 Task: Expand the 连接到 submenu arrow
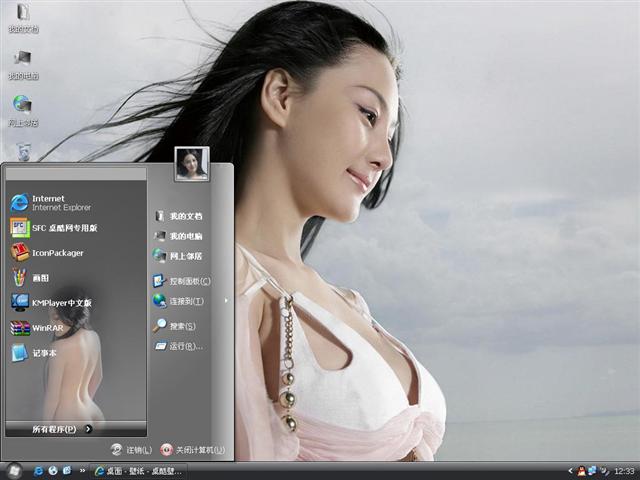(x=226, y=301)
